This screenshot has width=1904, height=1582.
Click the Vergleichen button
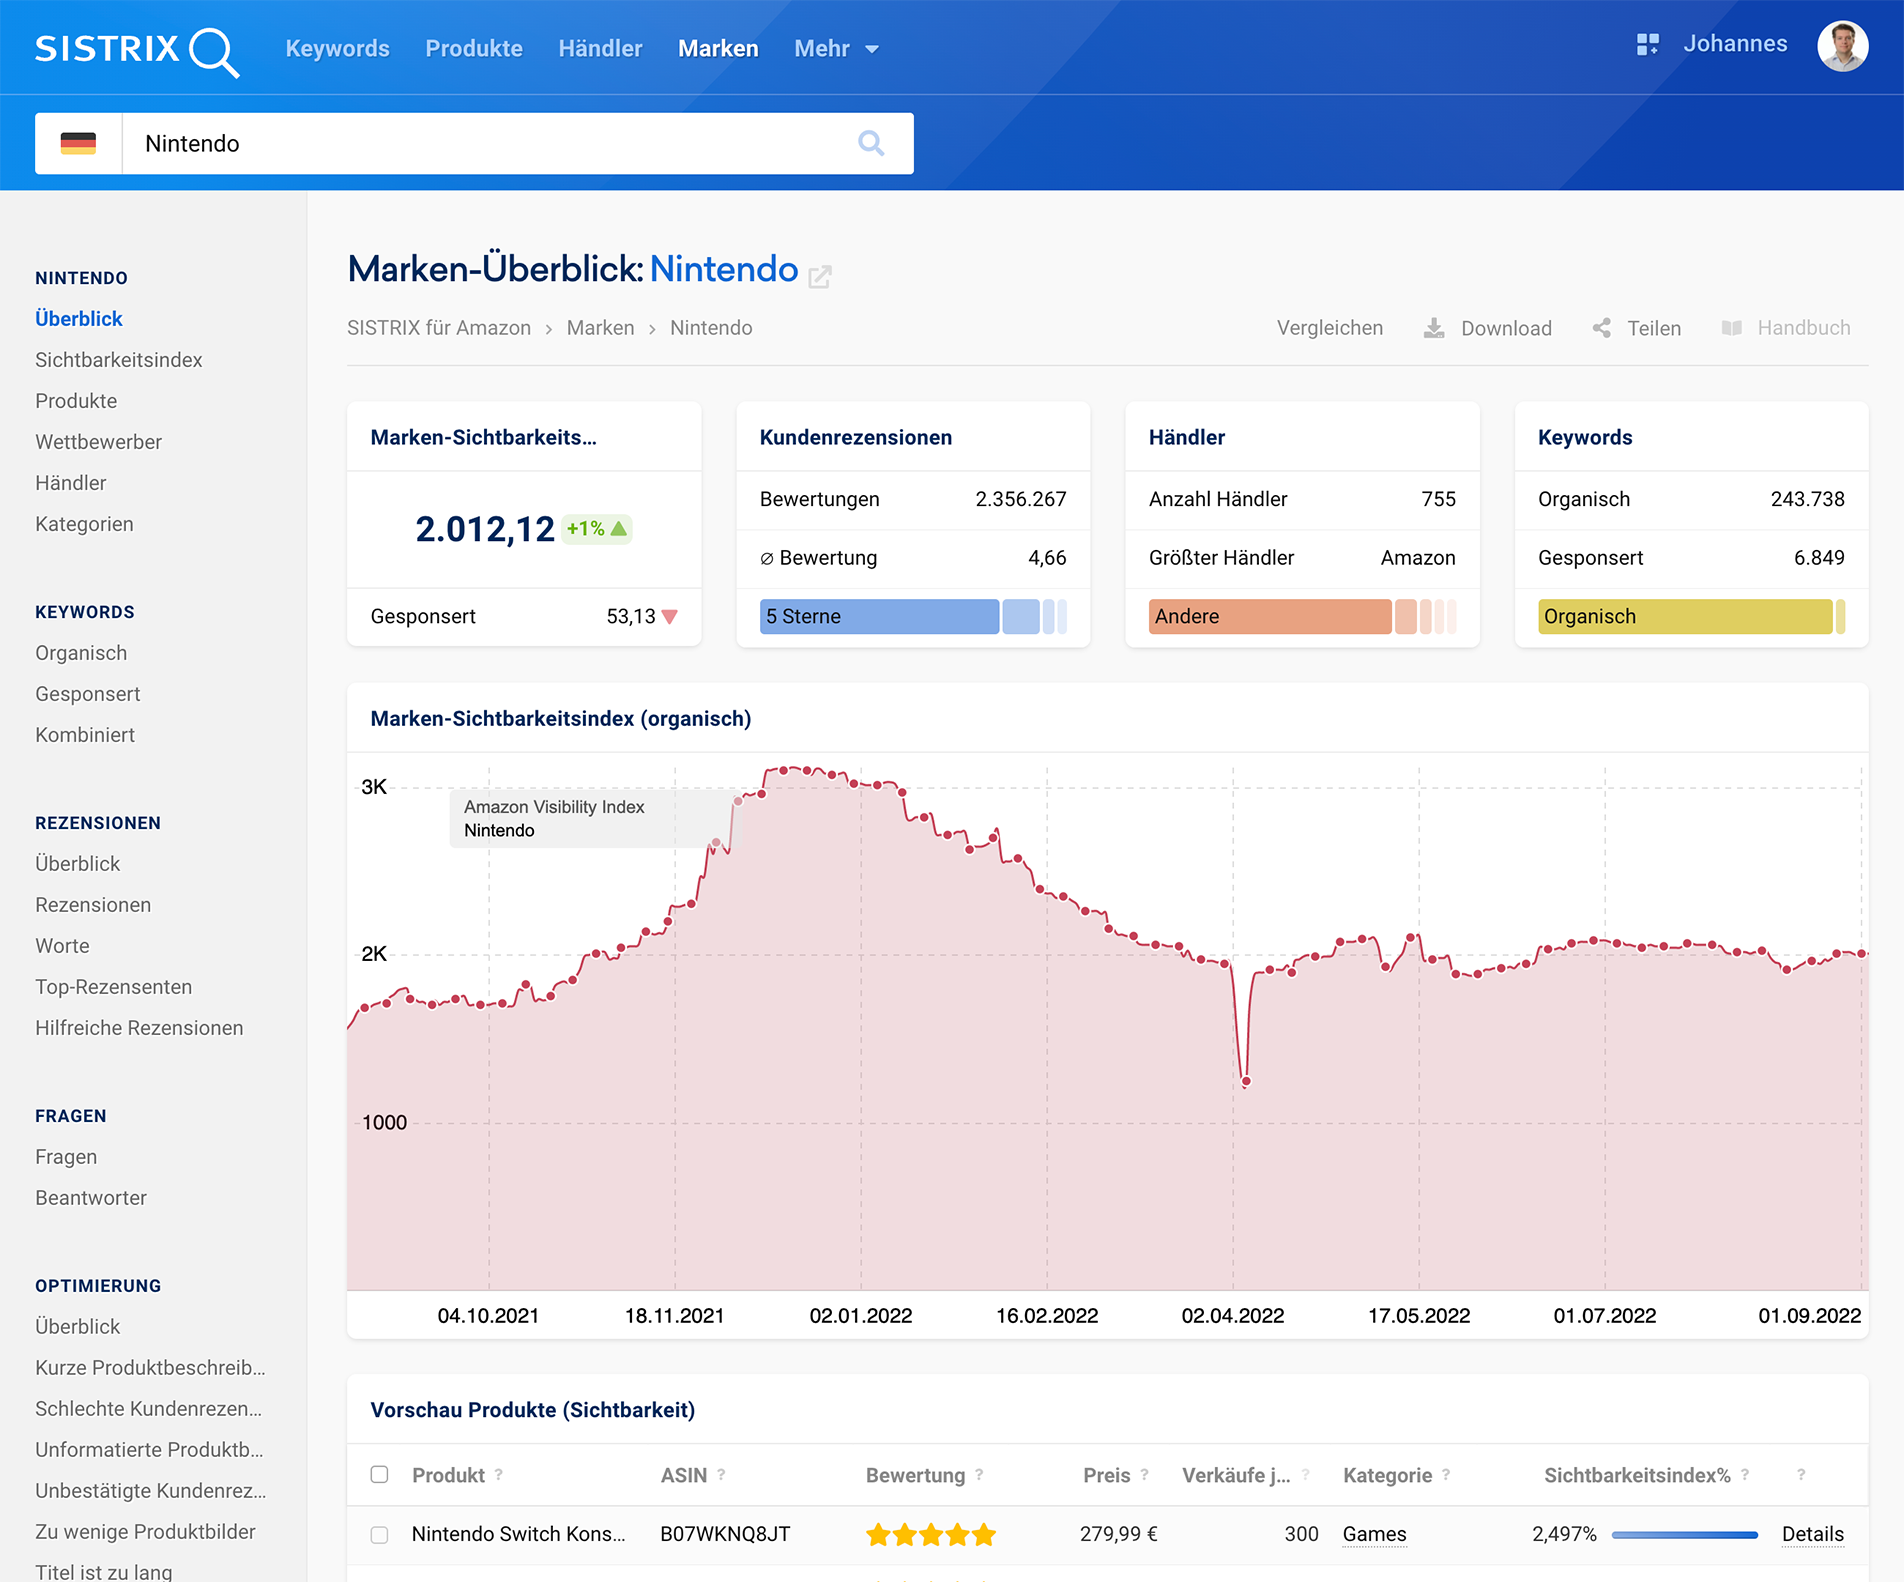tap(1329, 328)
